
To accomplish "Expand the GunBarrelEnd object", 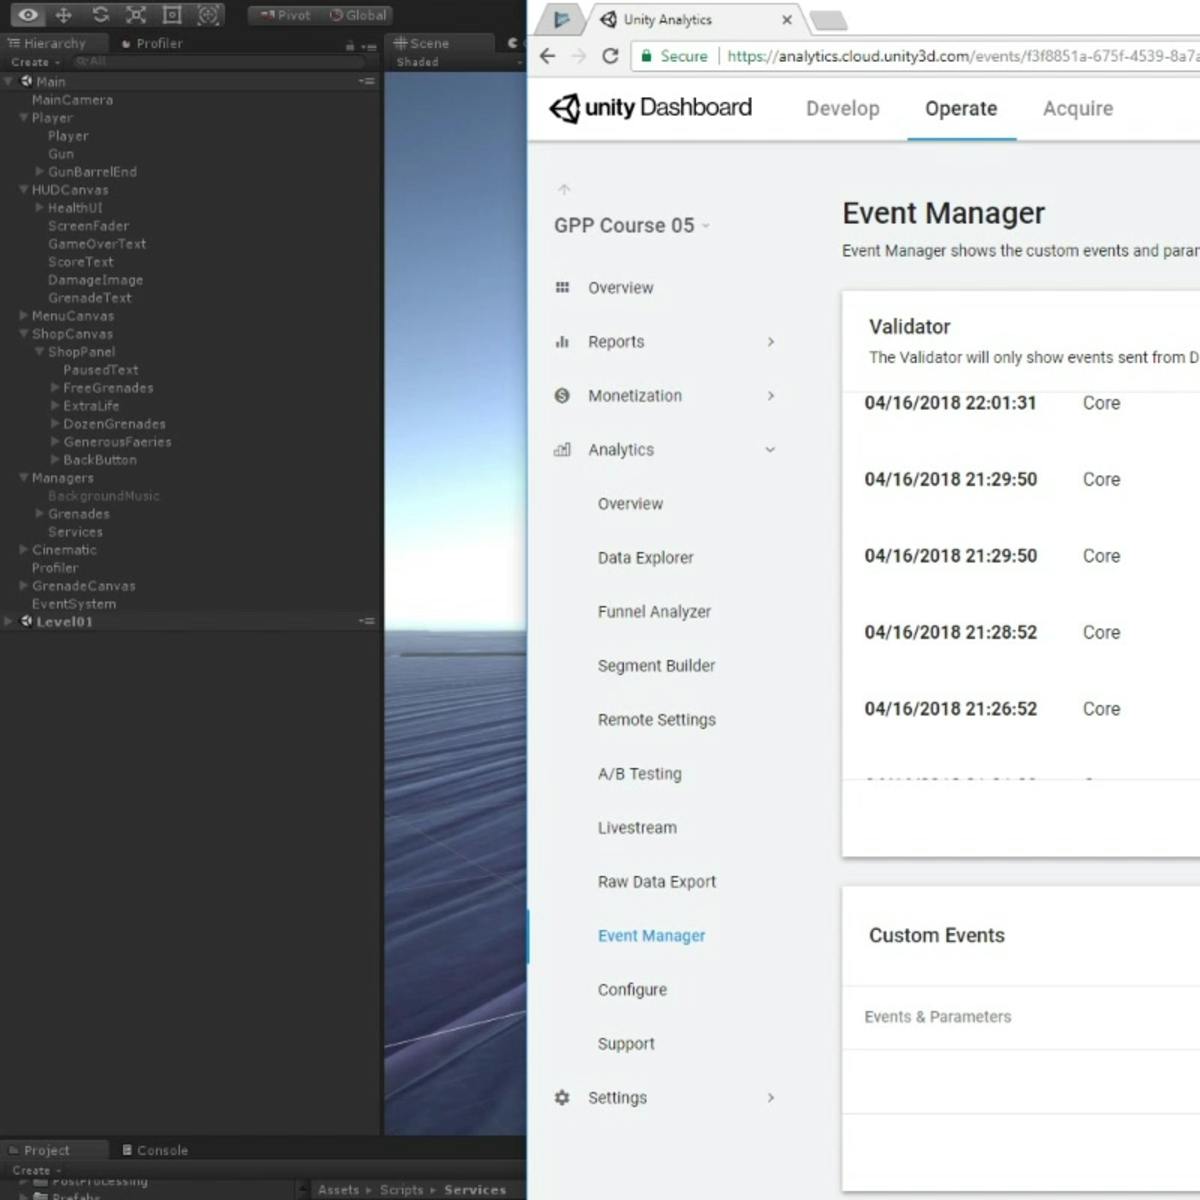I will pos(40,171).
